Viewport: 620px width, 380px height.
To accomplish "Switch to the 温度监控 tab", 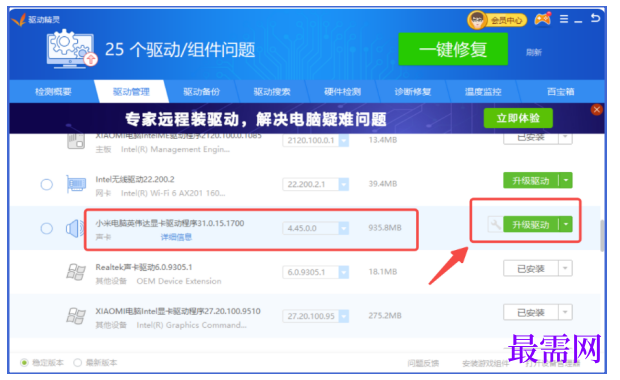I will [483, 92].
